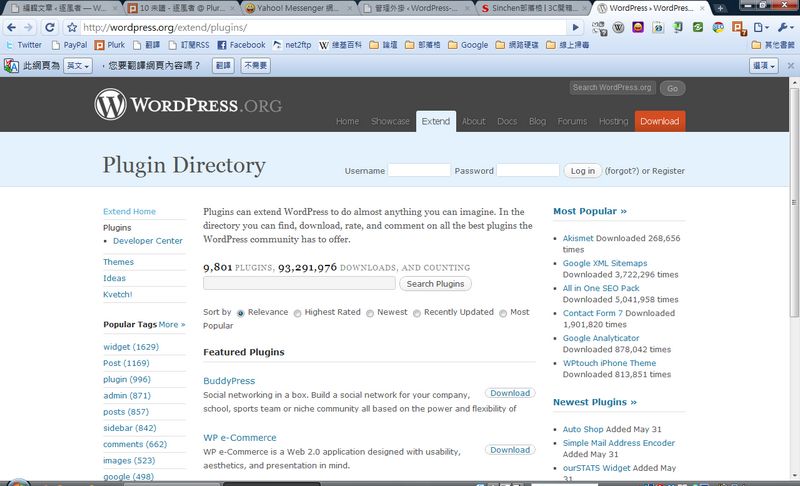Focus the Username input field
The image size is (800, 486).
click(x=419, y=170)
